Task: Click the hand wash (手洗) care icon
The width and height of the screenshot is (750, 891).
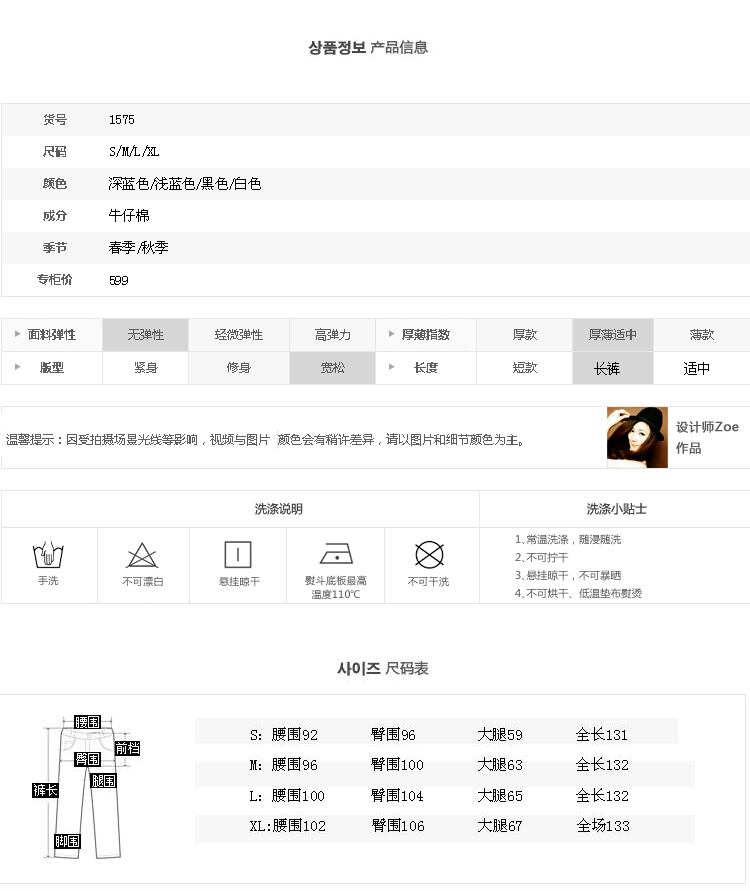Action: 48,555
